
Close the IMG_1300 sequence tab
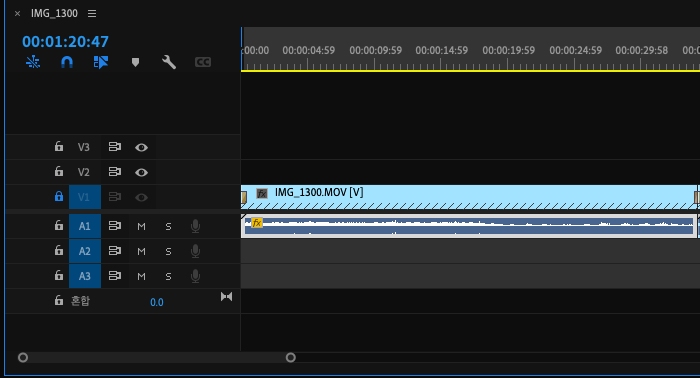(17, 13)
